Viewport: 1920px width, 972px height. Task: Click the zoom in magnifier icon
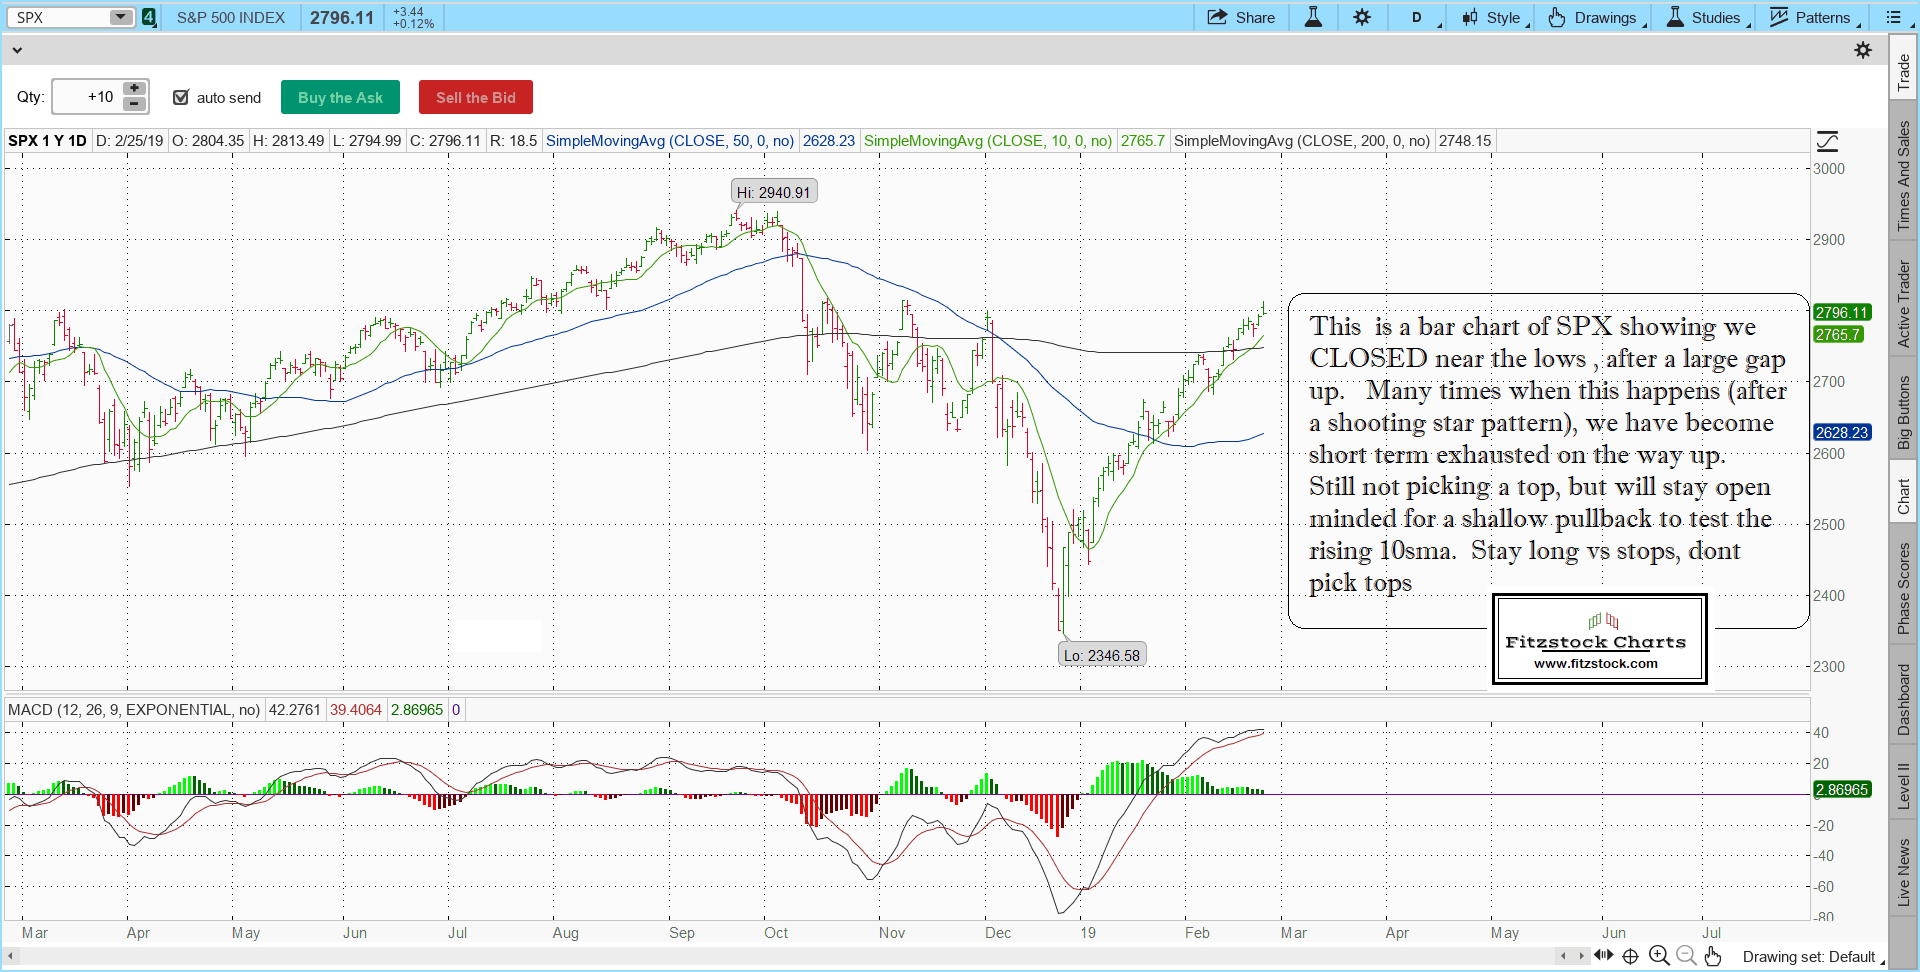(1659, 956)
